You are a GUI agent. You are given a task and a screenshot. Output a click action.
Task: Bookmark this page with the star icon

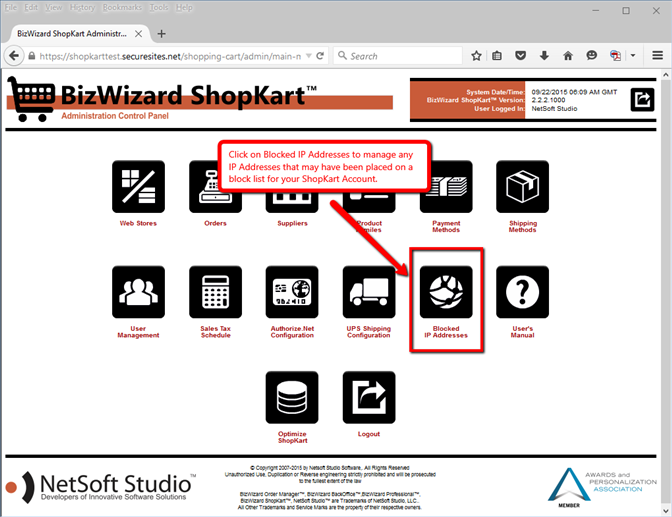(476, 56)
